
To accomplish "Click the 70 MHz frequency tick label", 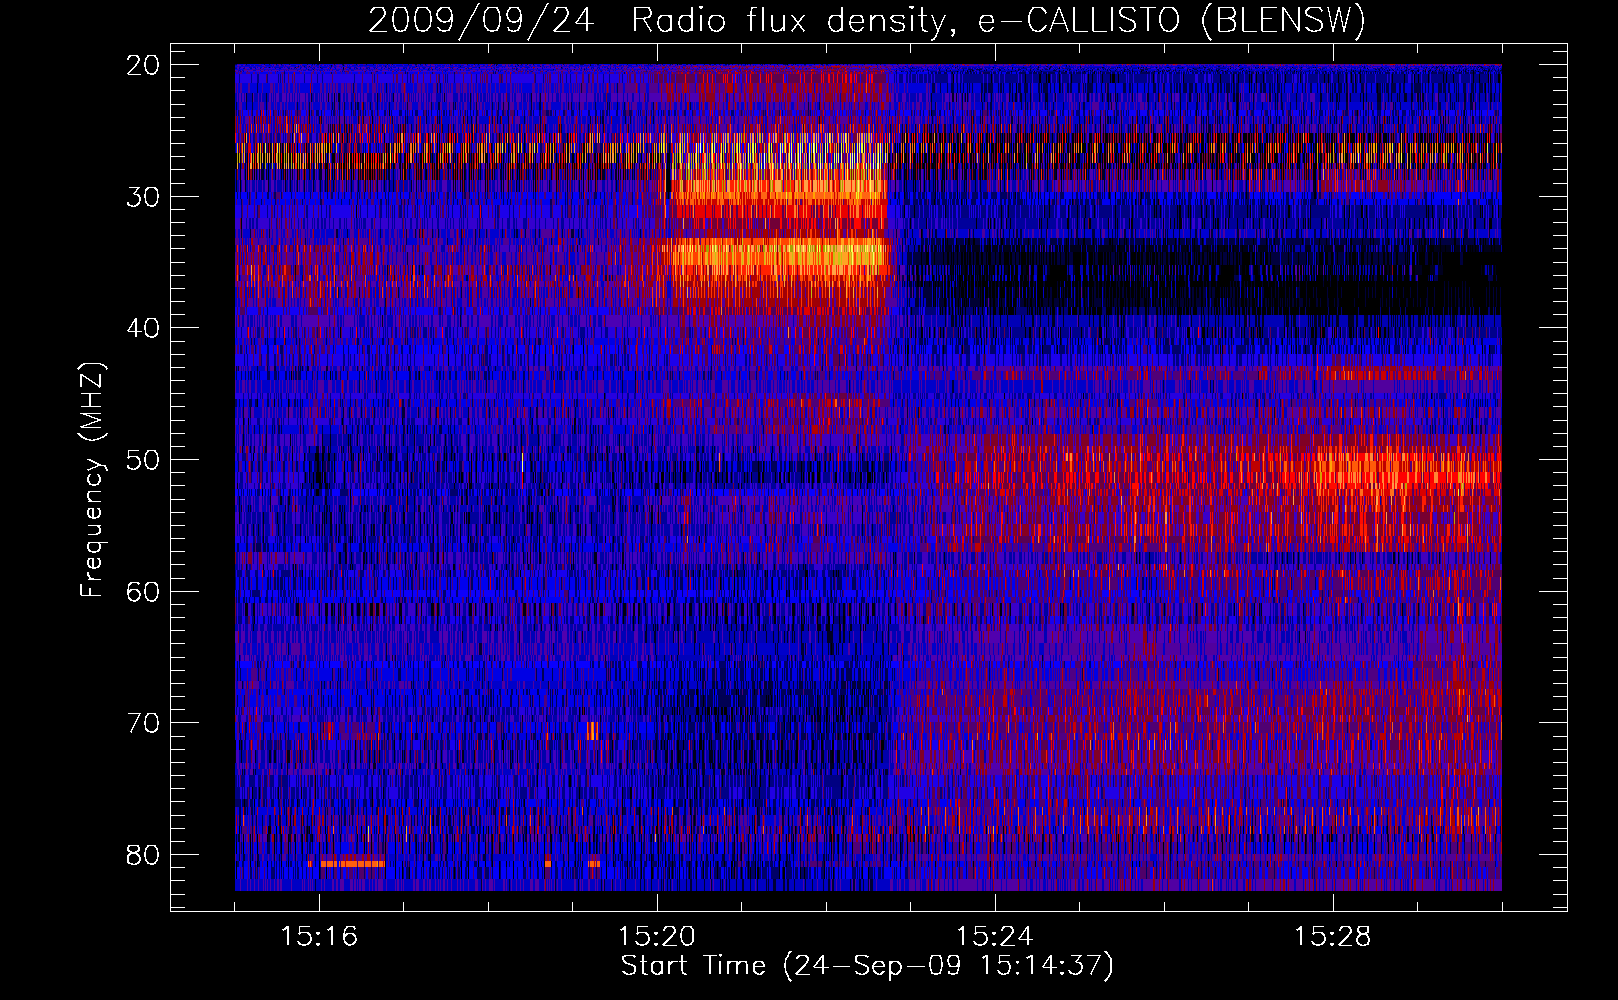I will [x=143, y=723].
